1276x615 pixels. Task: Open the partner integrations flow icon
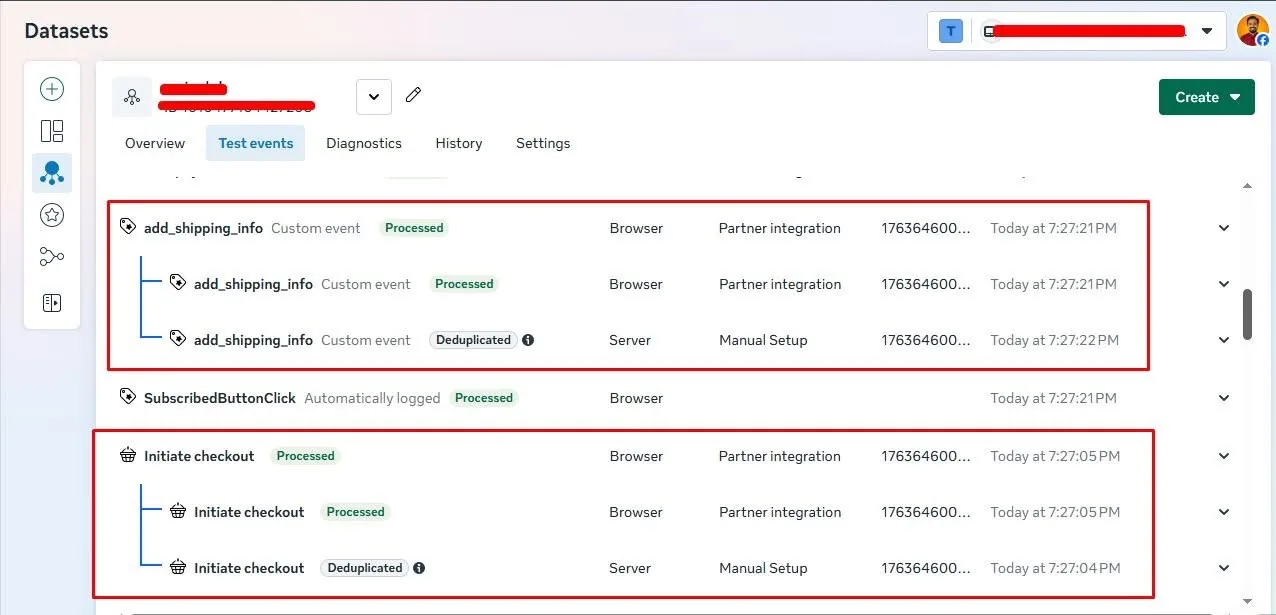(52, 257)
